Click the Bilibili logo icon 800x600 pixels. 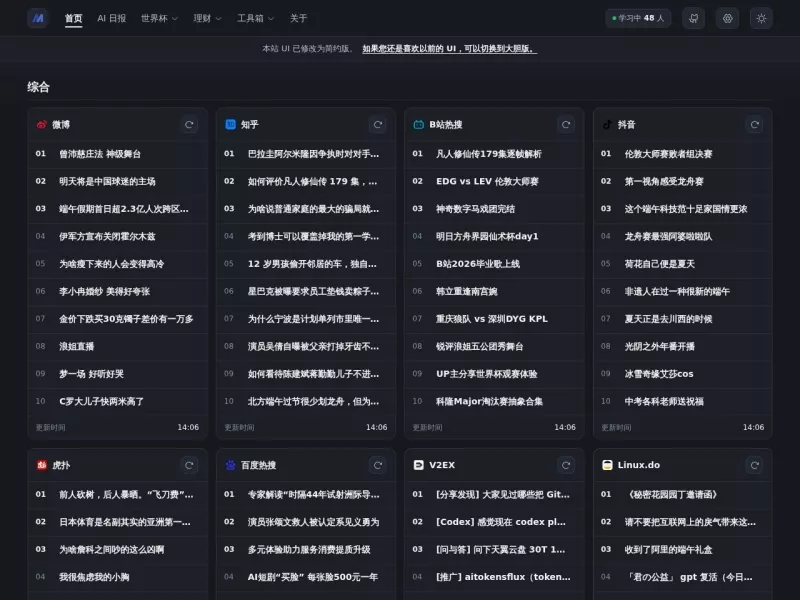click(x=418, y=124)
